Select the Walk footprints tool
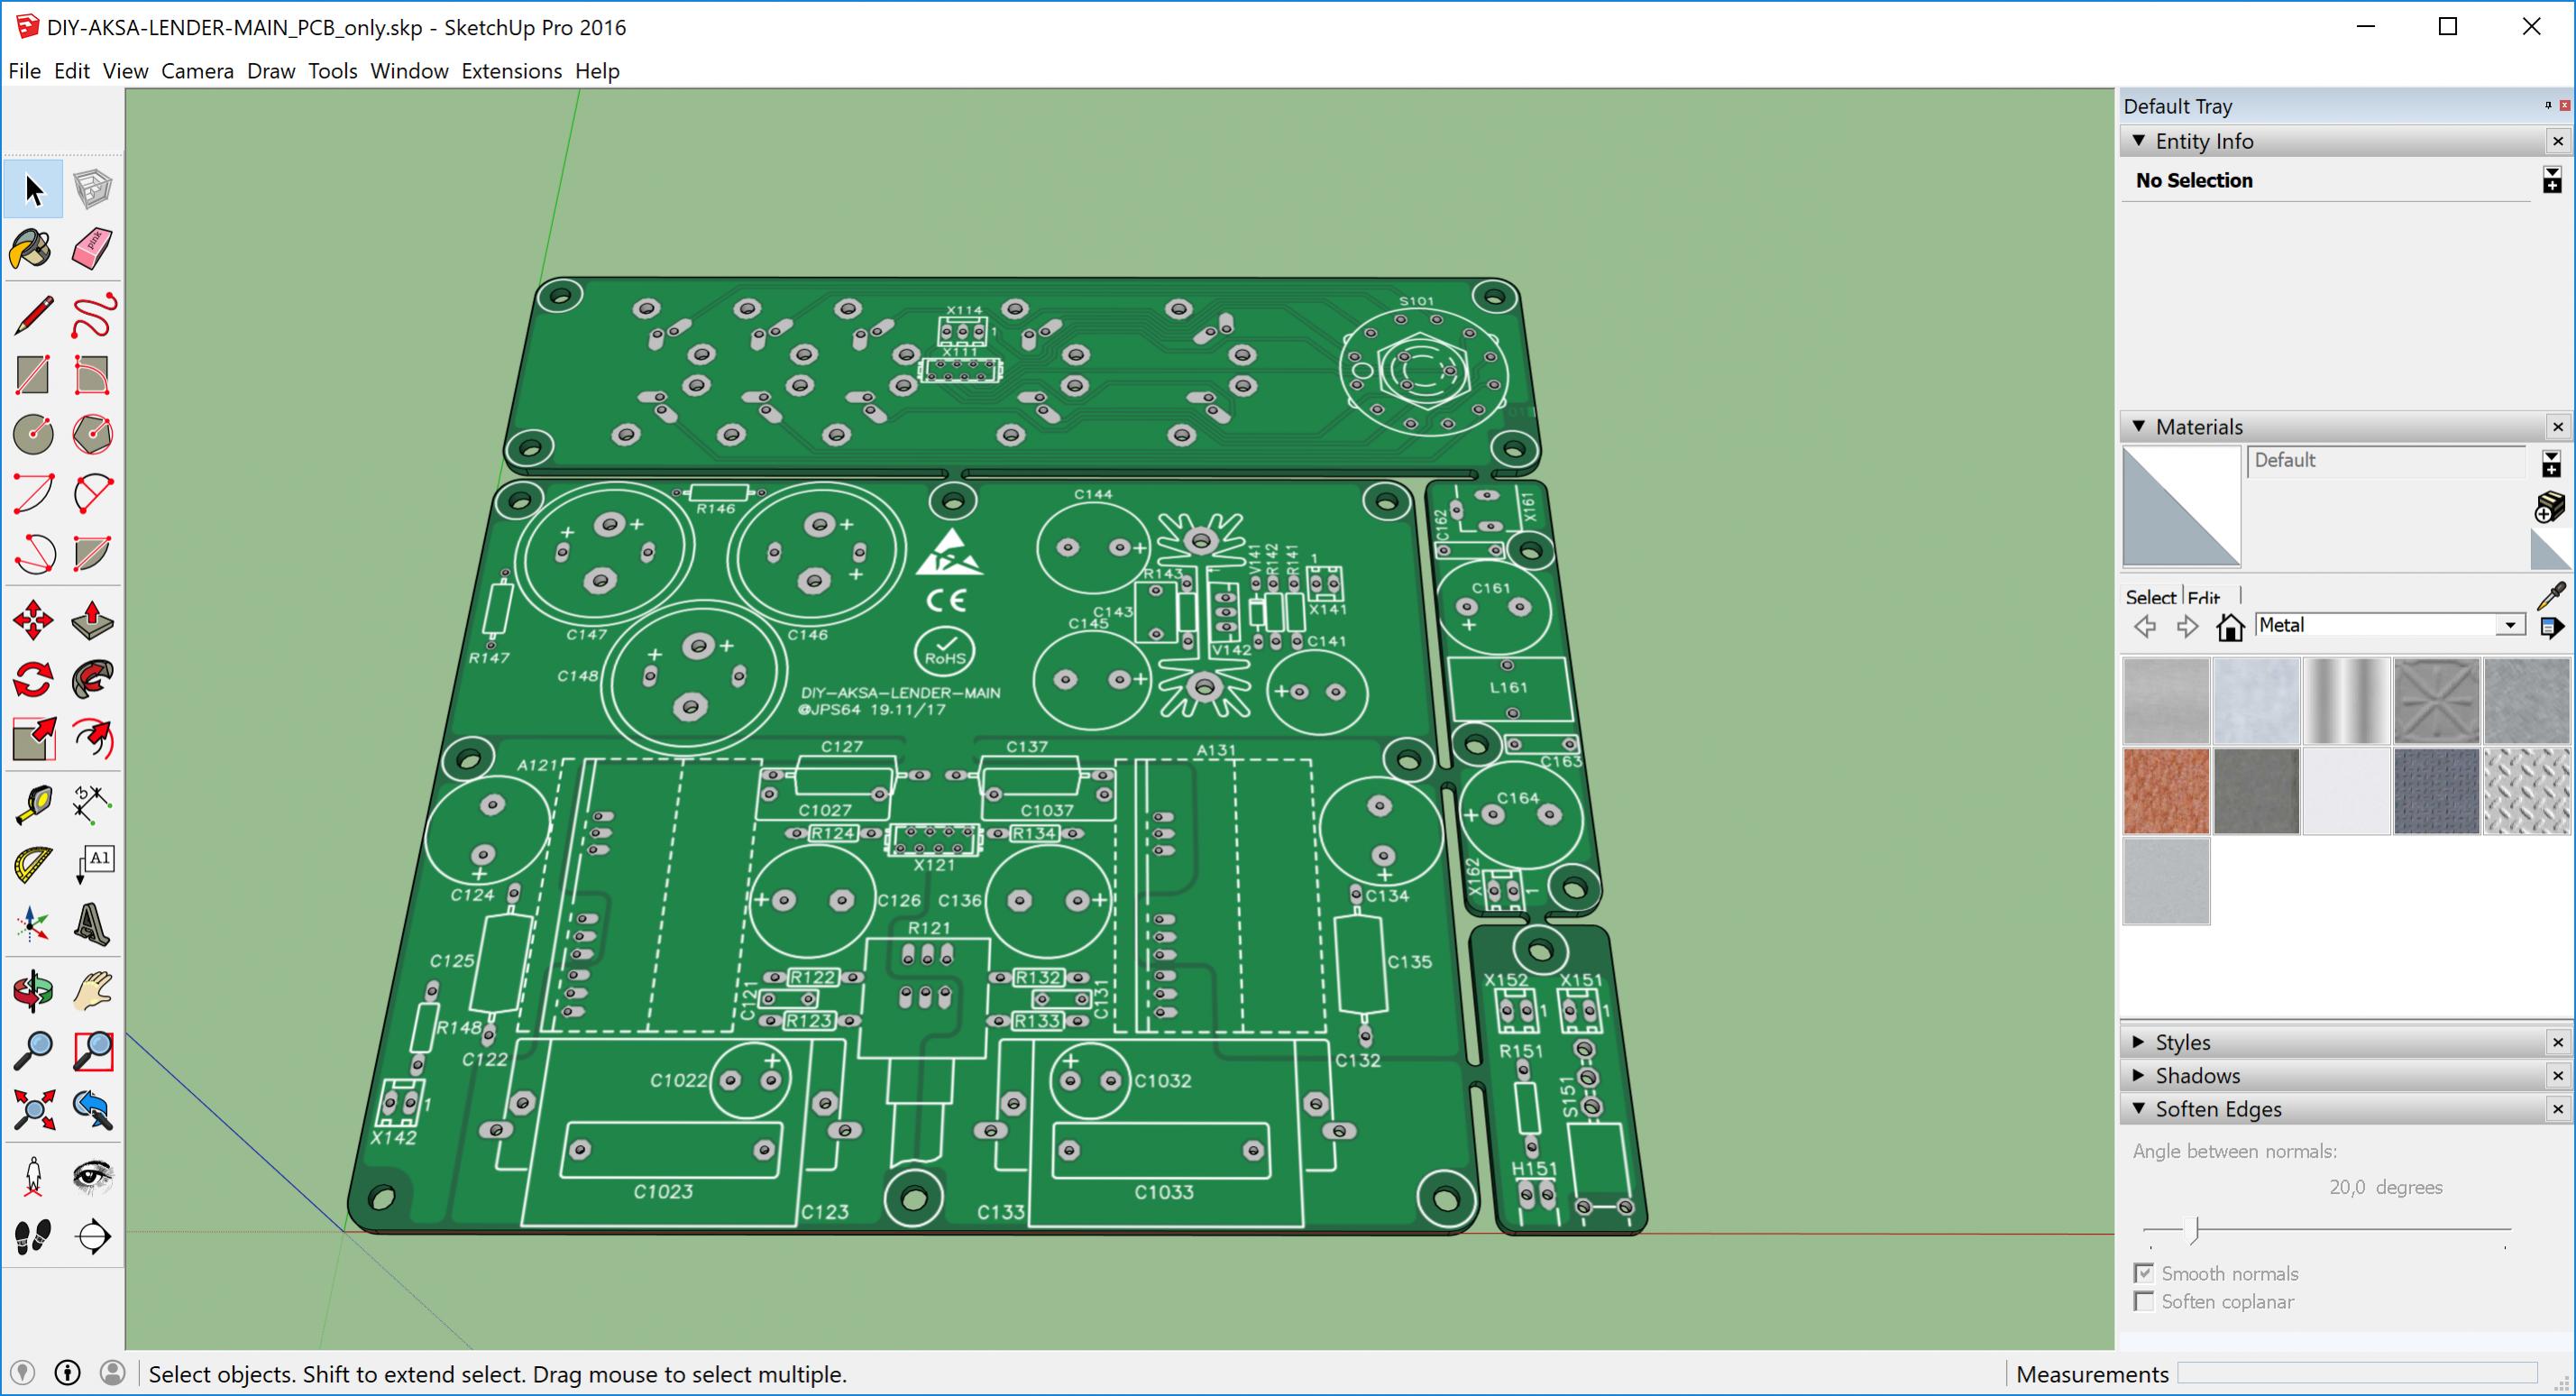 coord(32,1237)
